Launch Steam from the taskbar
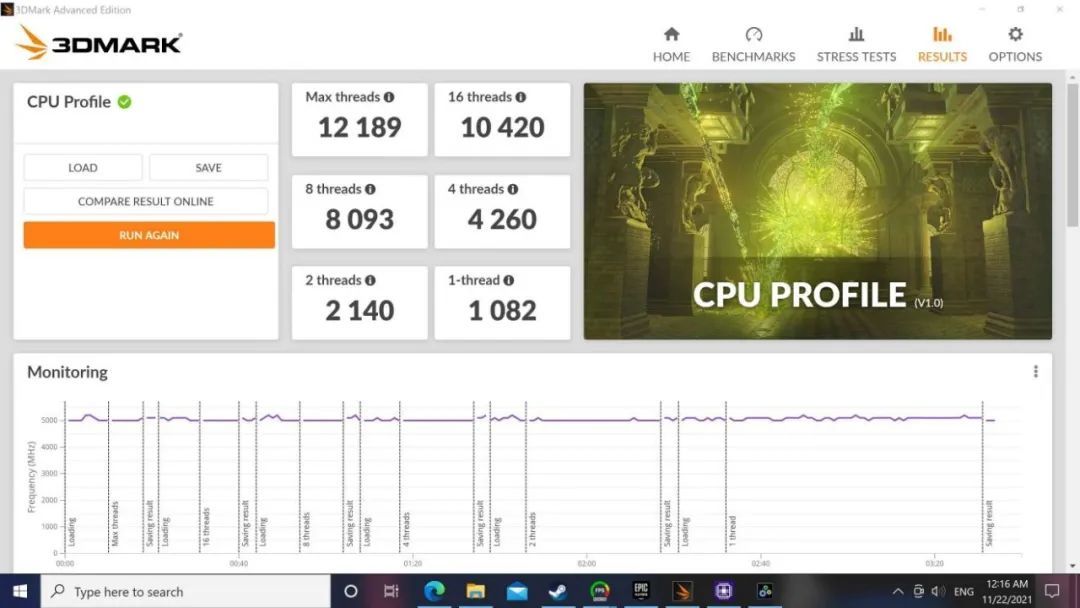The height and width of the screenshot is (608, 1080). click(557, 591)
